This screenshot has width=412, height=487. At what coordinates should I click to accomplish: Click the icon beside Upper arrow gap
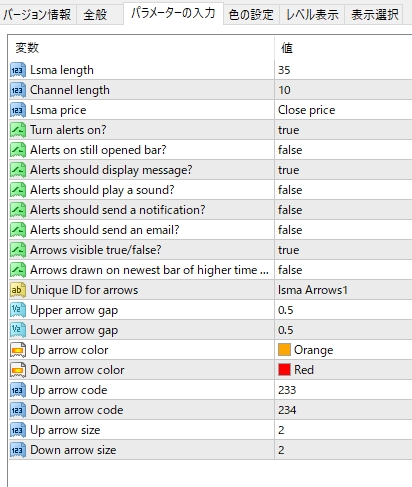pyautogui.click(x=18, y=310)
